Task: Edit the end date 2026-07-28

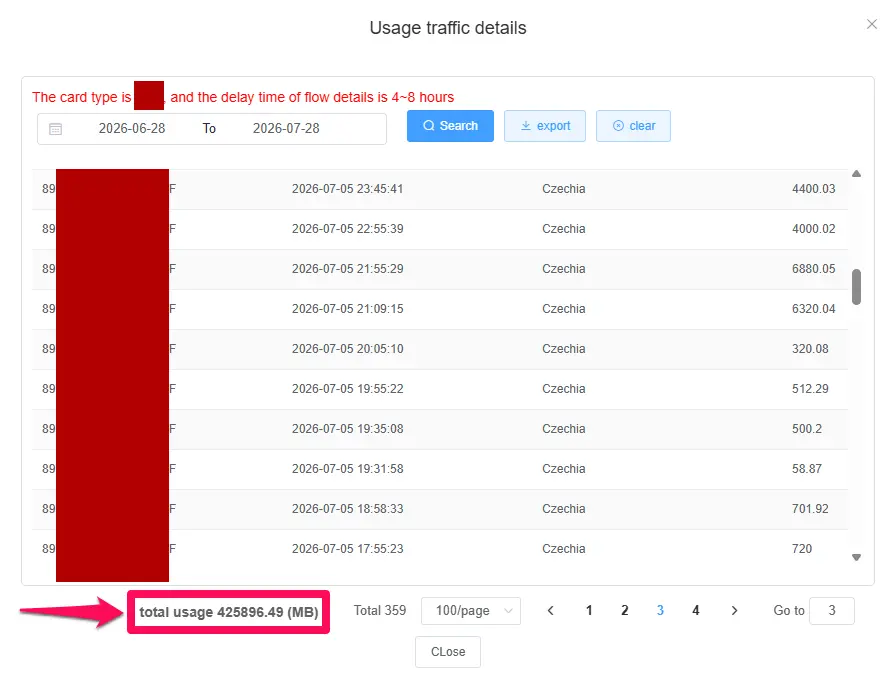Action: (x=286, y=129)
